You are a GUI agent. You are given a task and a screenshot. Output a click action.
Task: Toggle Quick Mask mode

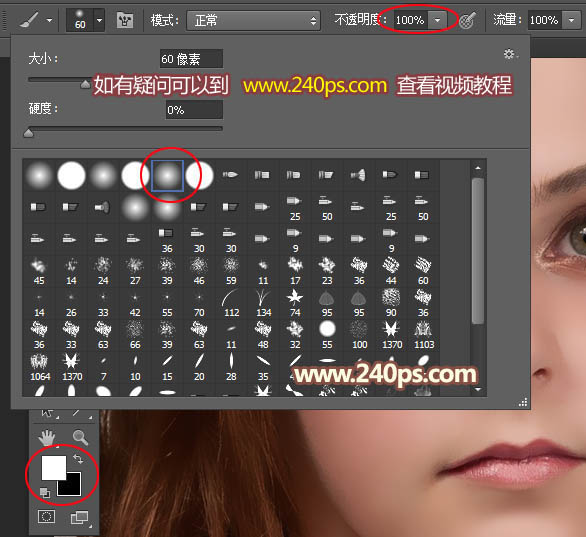coord(47,517)
